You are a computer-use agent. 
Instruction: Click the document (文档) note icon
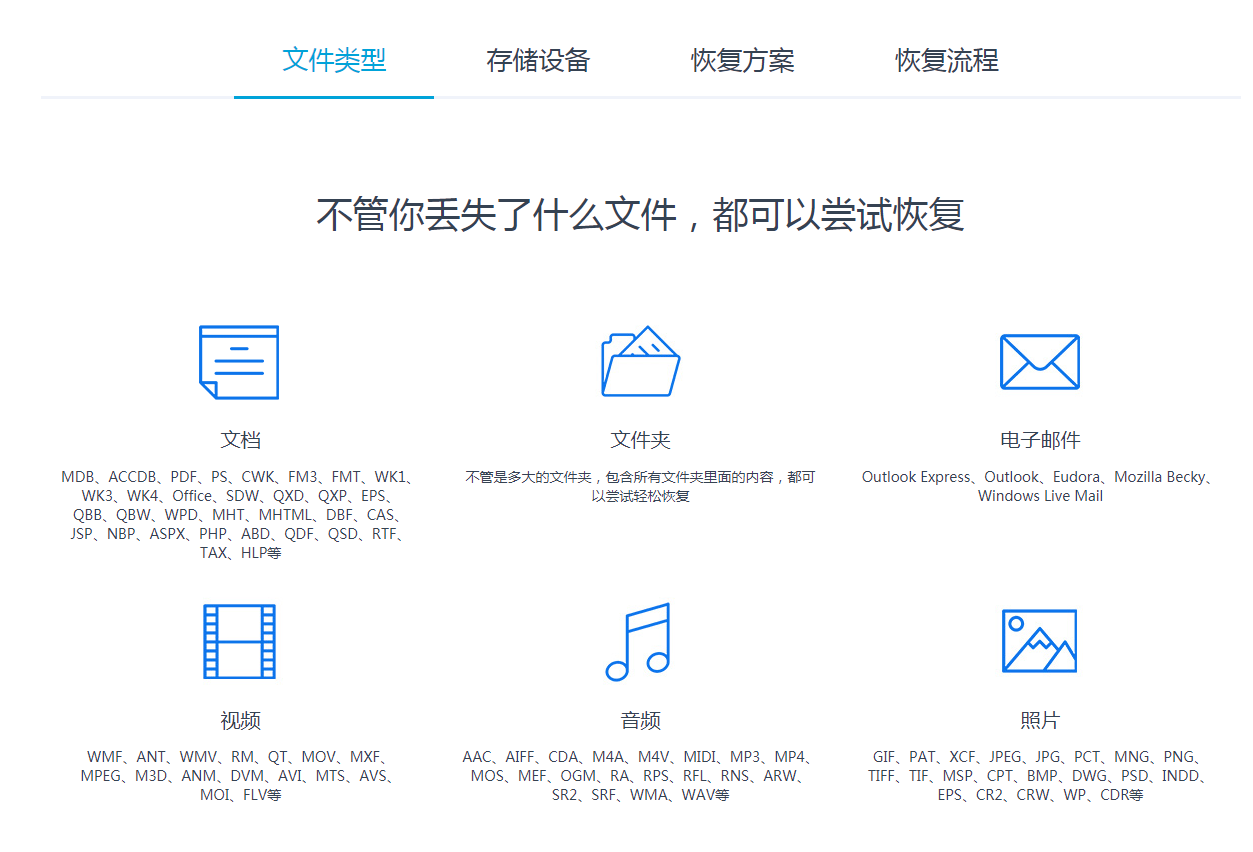point(239,362)
